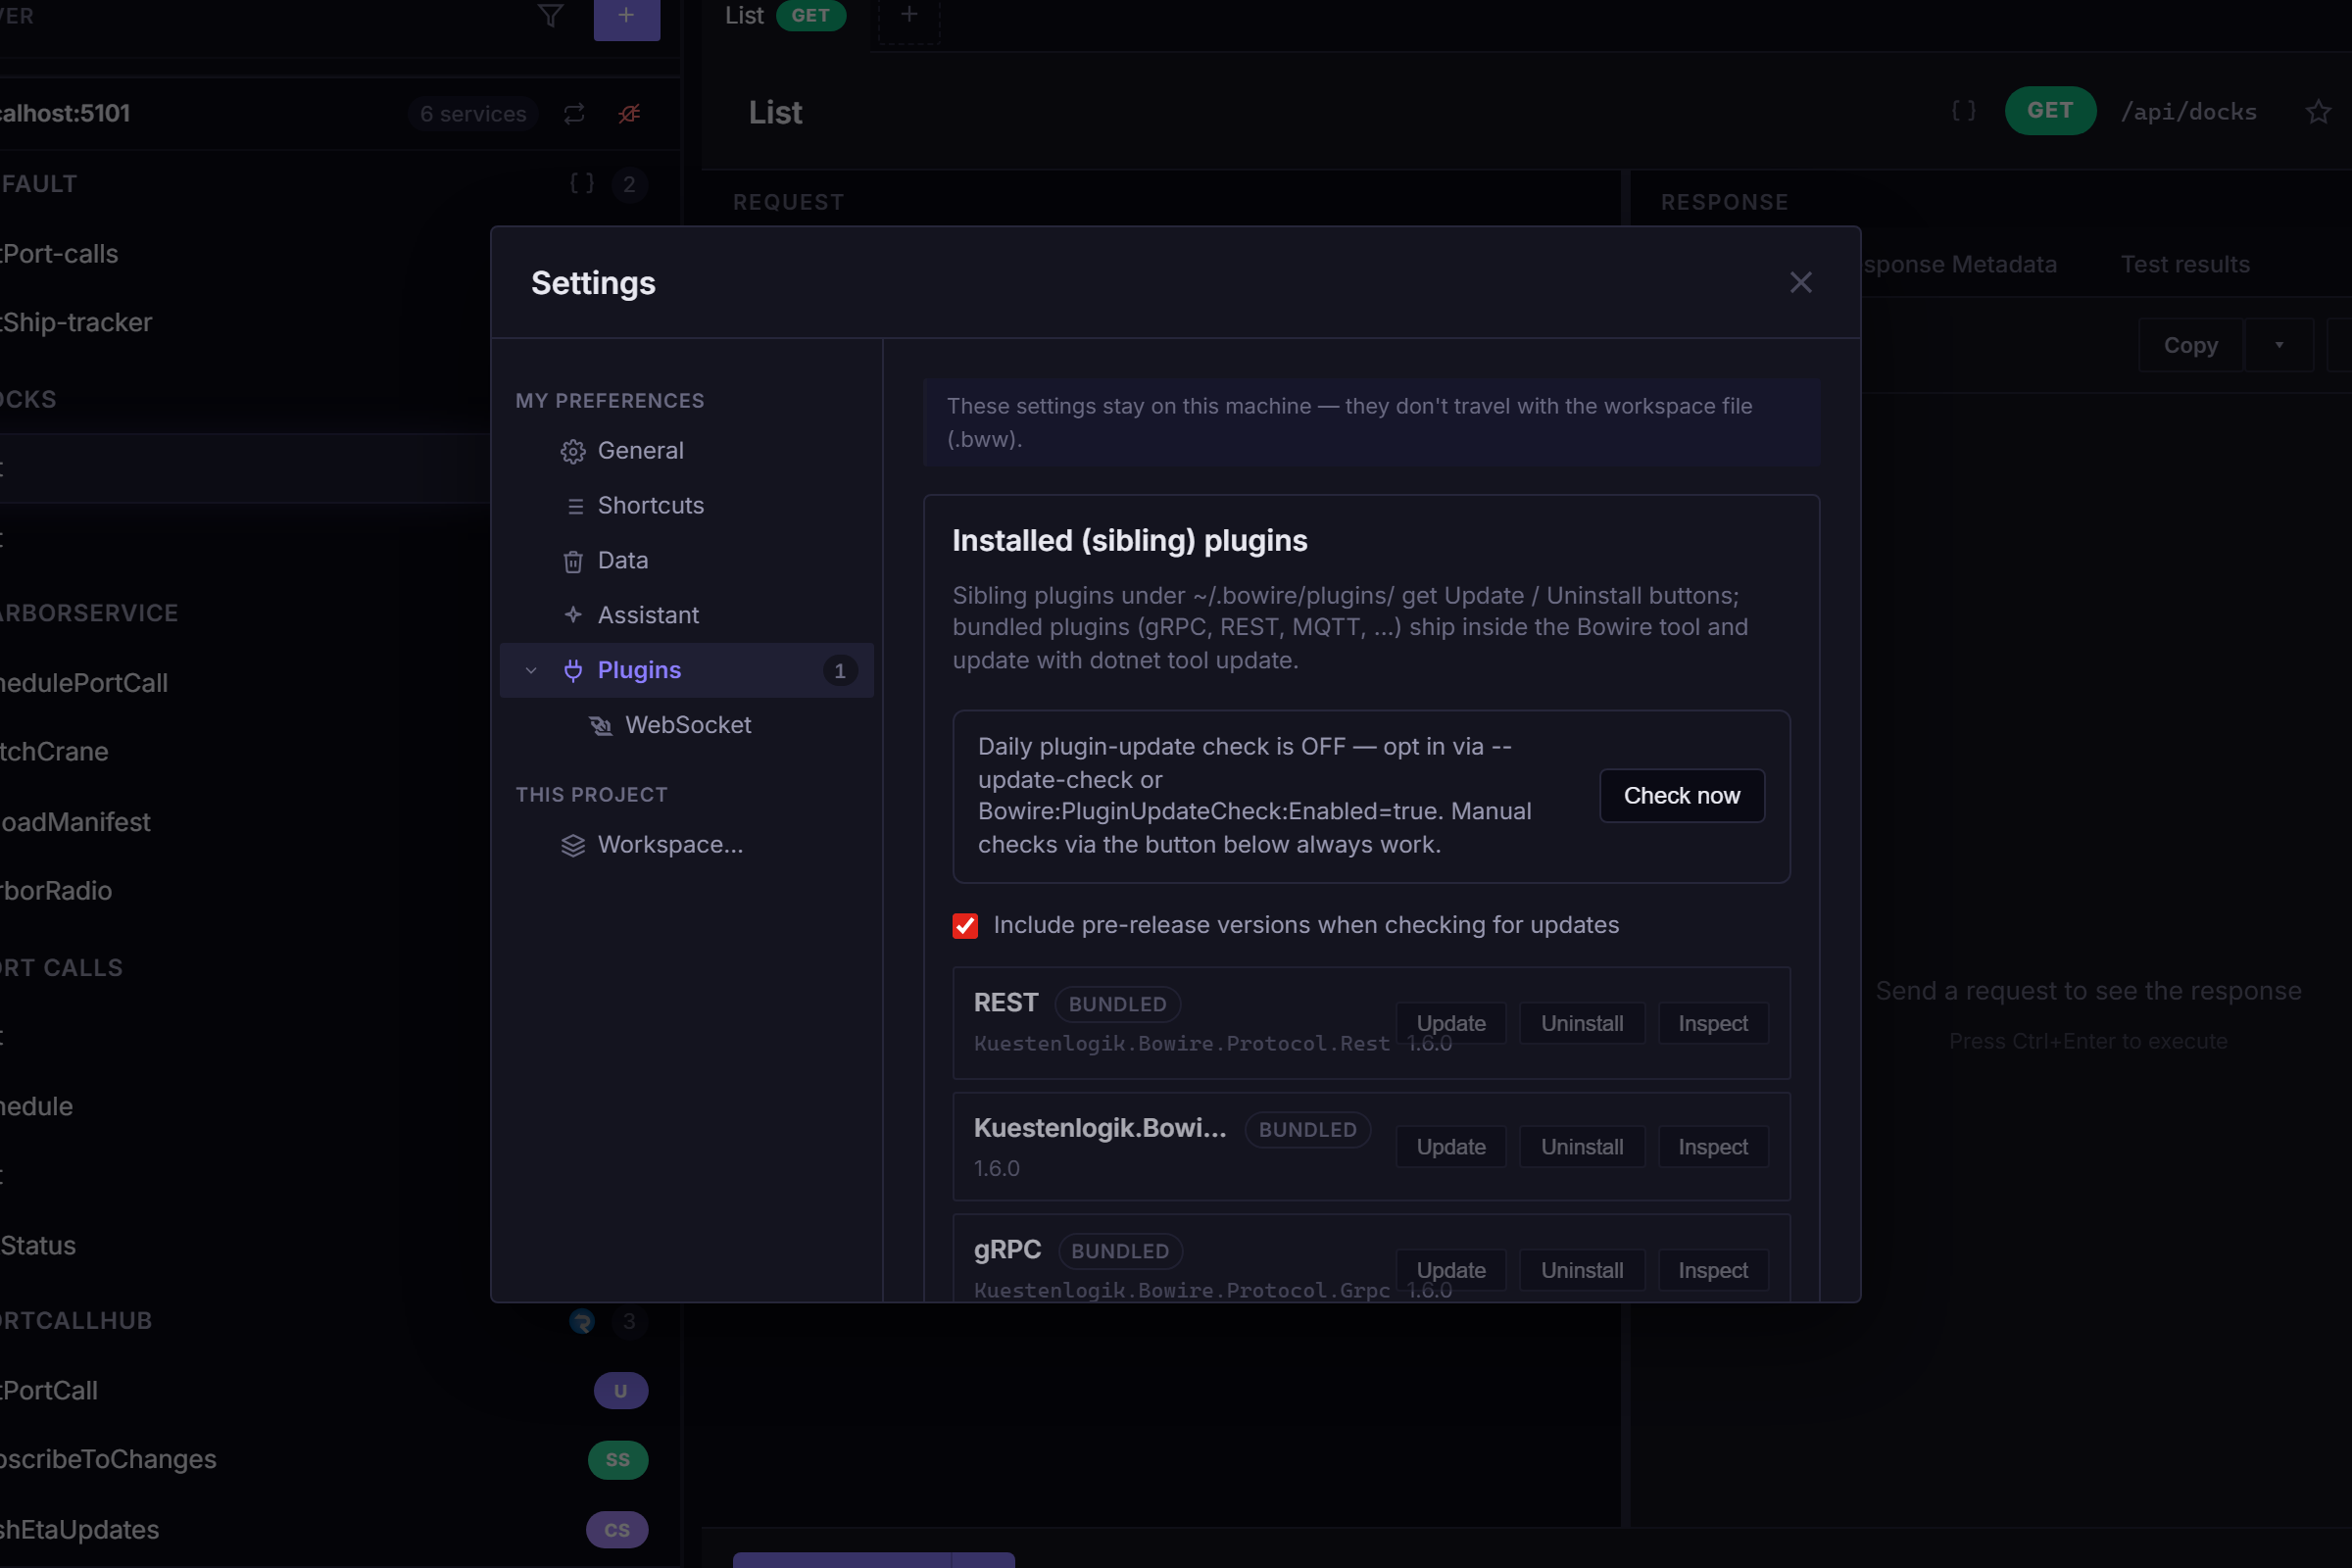Click the Shortcuts list icon
Image resolution: width=2352 pixels, height=1568 pixels.
[x=575, y=507]
